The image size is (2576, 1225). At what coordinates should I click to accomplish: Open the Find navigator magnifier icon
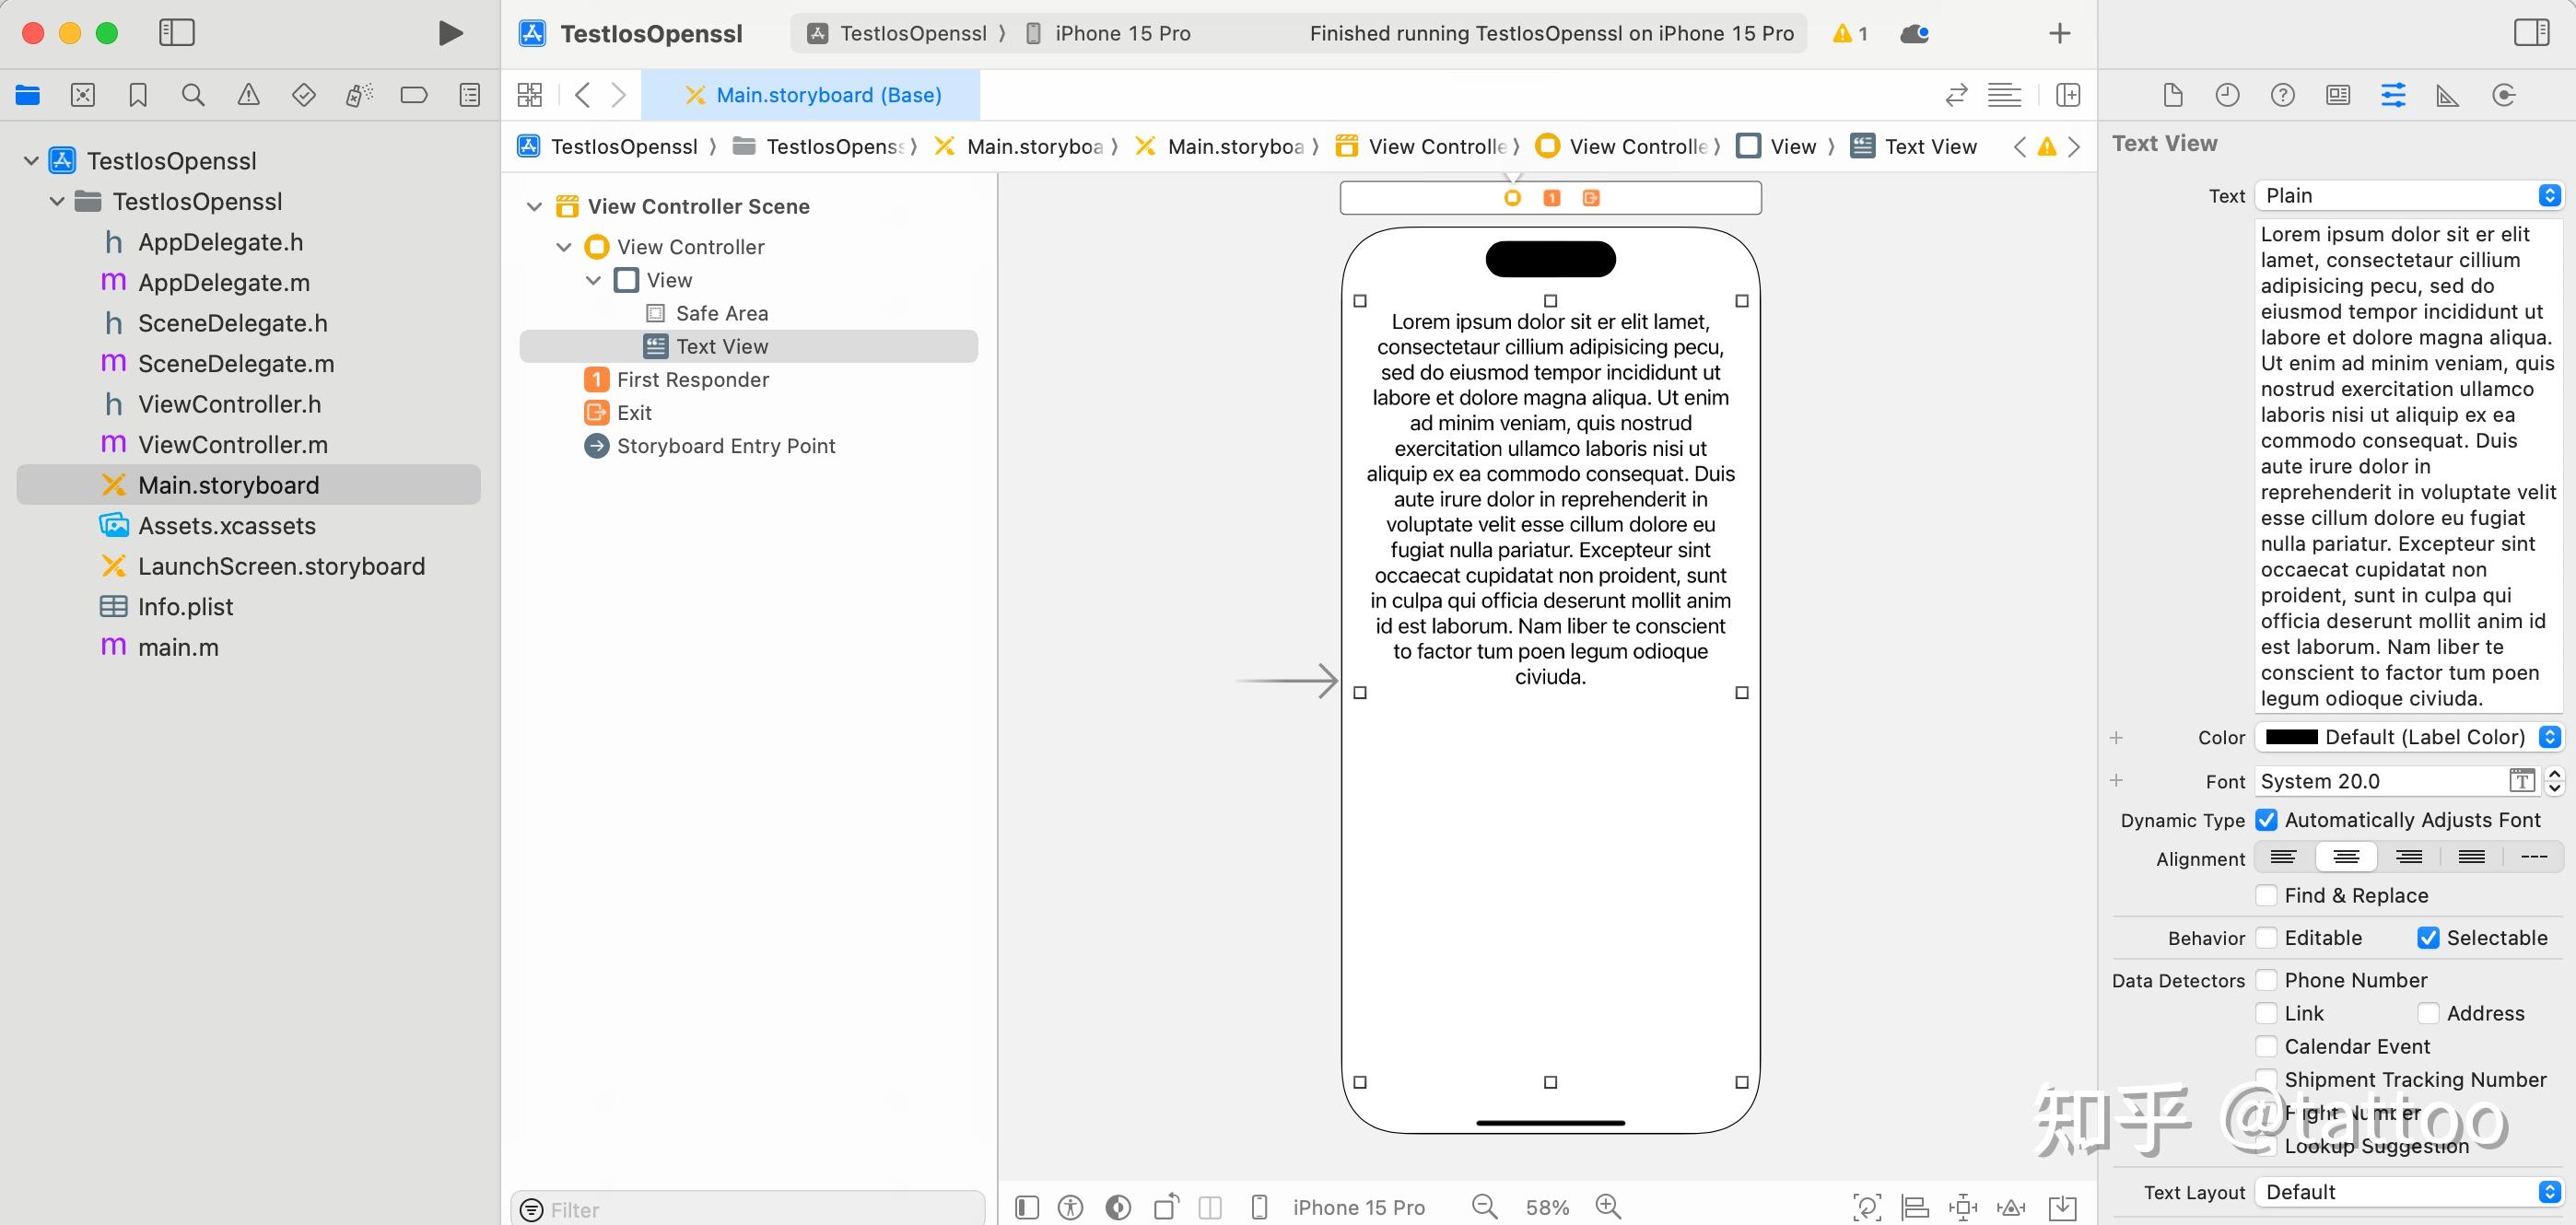[193, 95]
